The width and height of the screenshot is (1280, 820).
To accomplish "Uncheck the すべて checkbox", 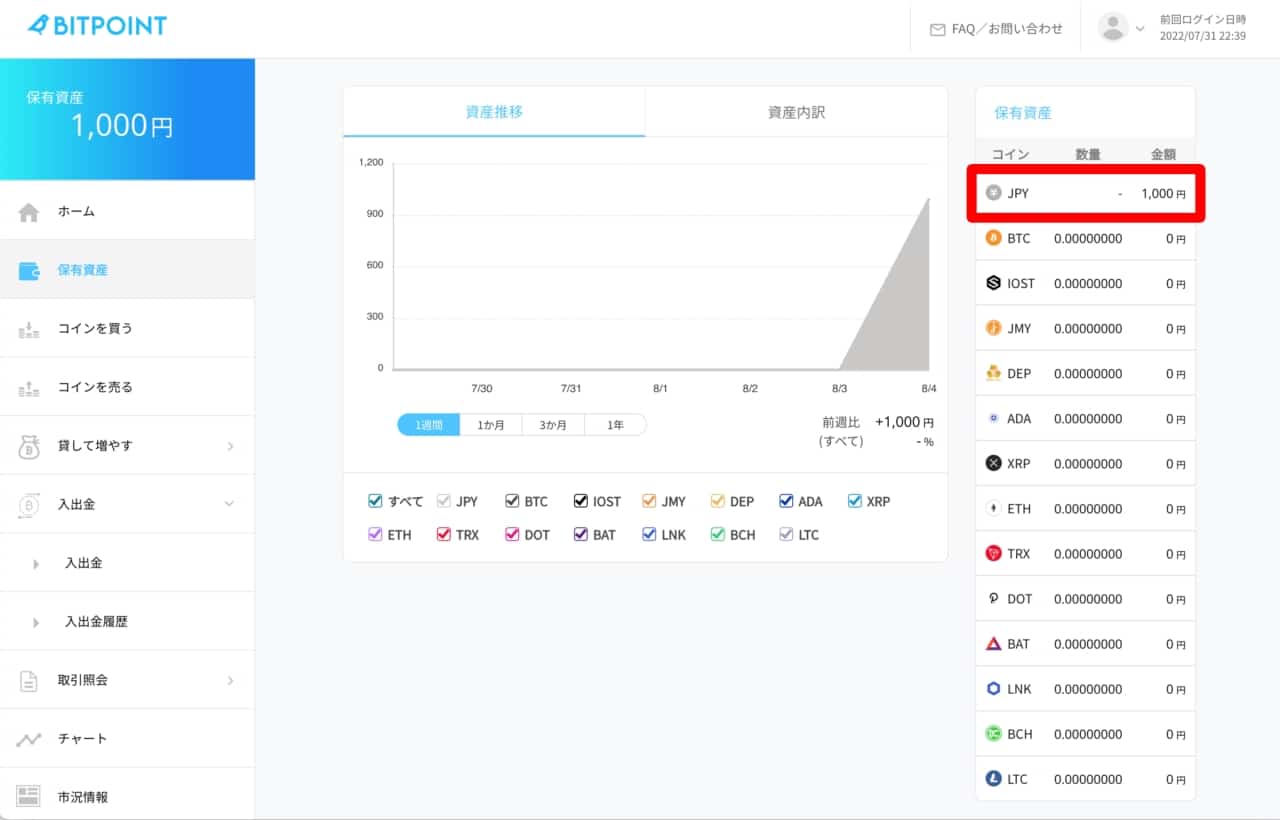I will pos(376,501).
